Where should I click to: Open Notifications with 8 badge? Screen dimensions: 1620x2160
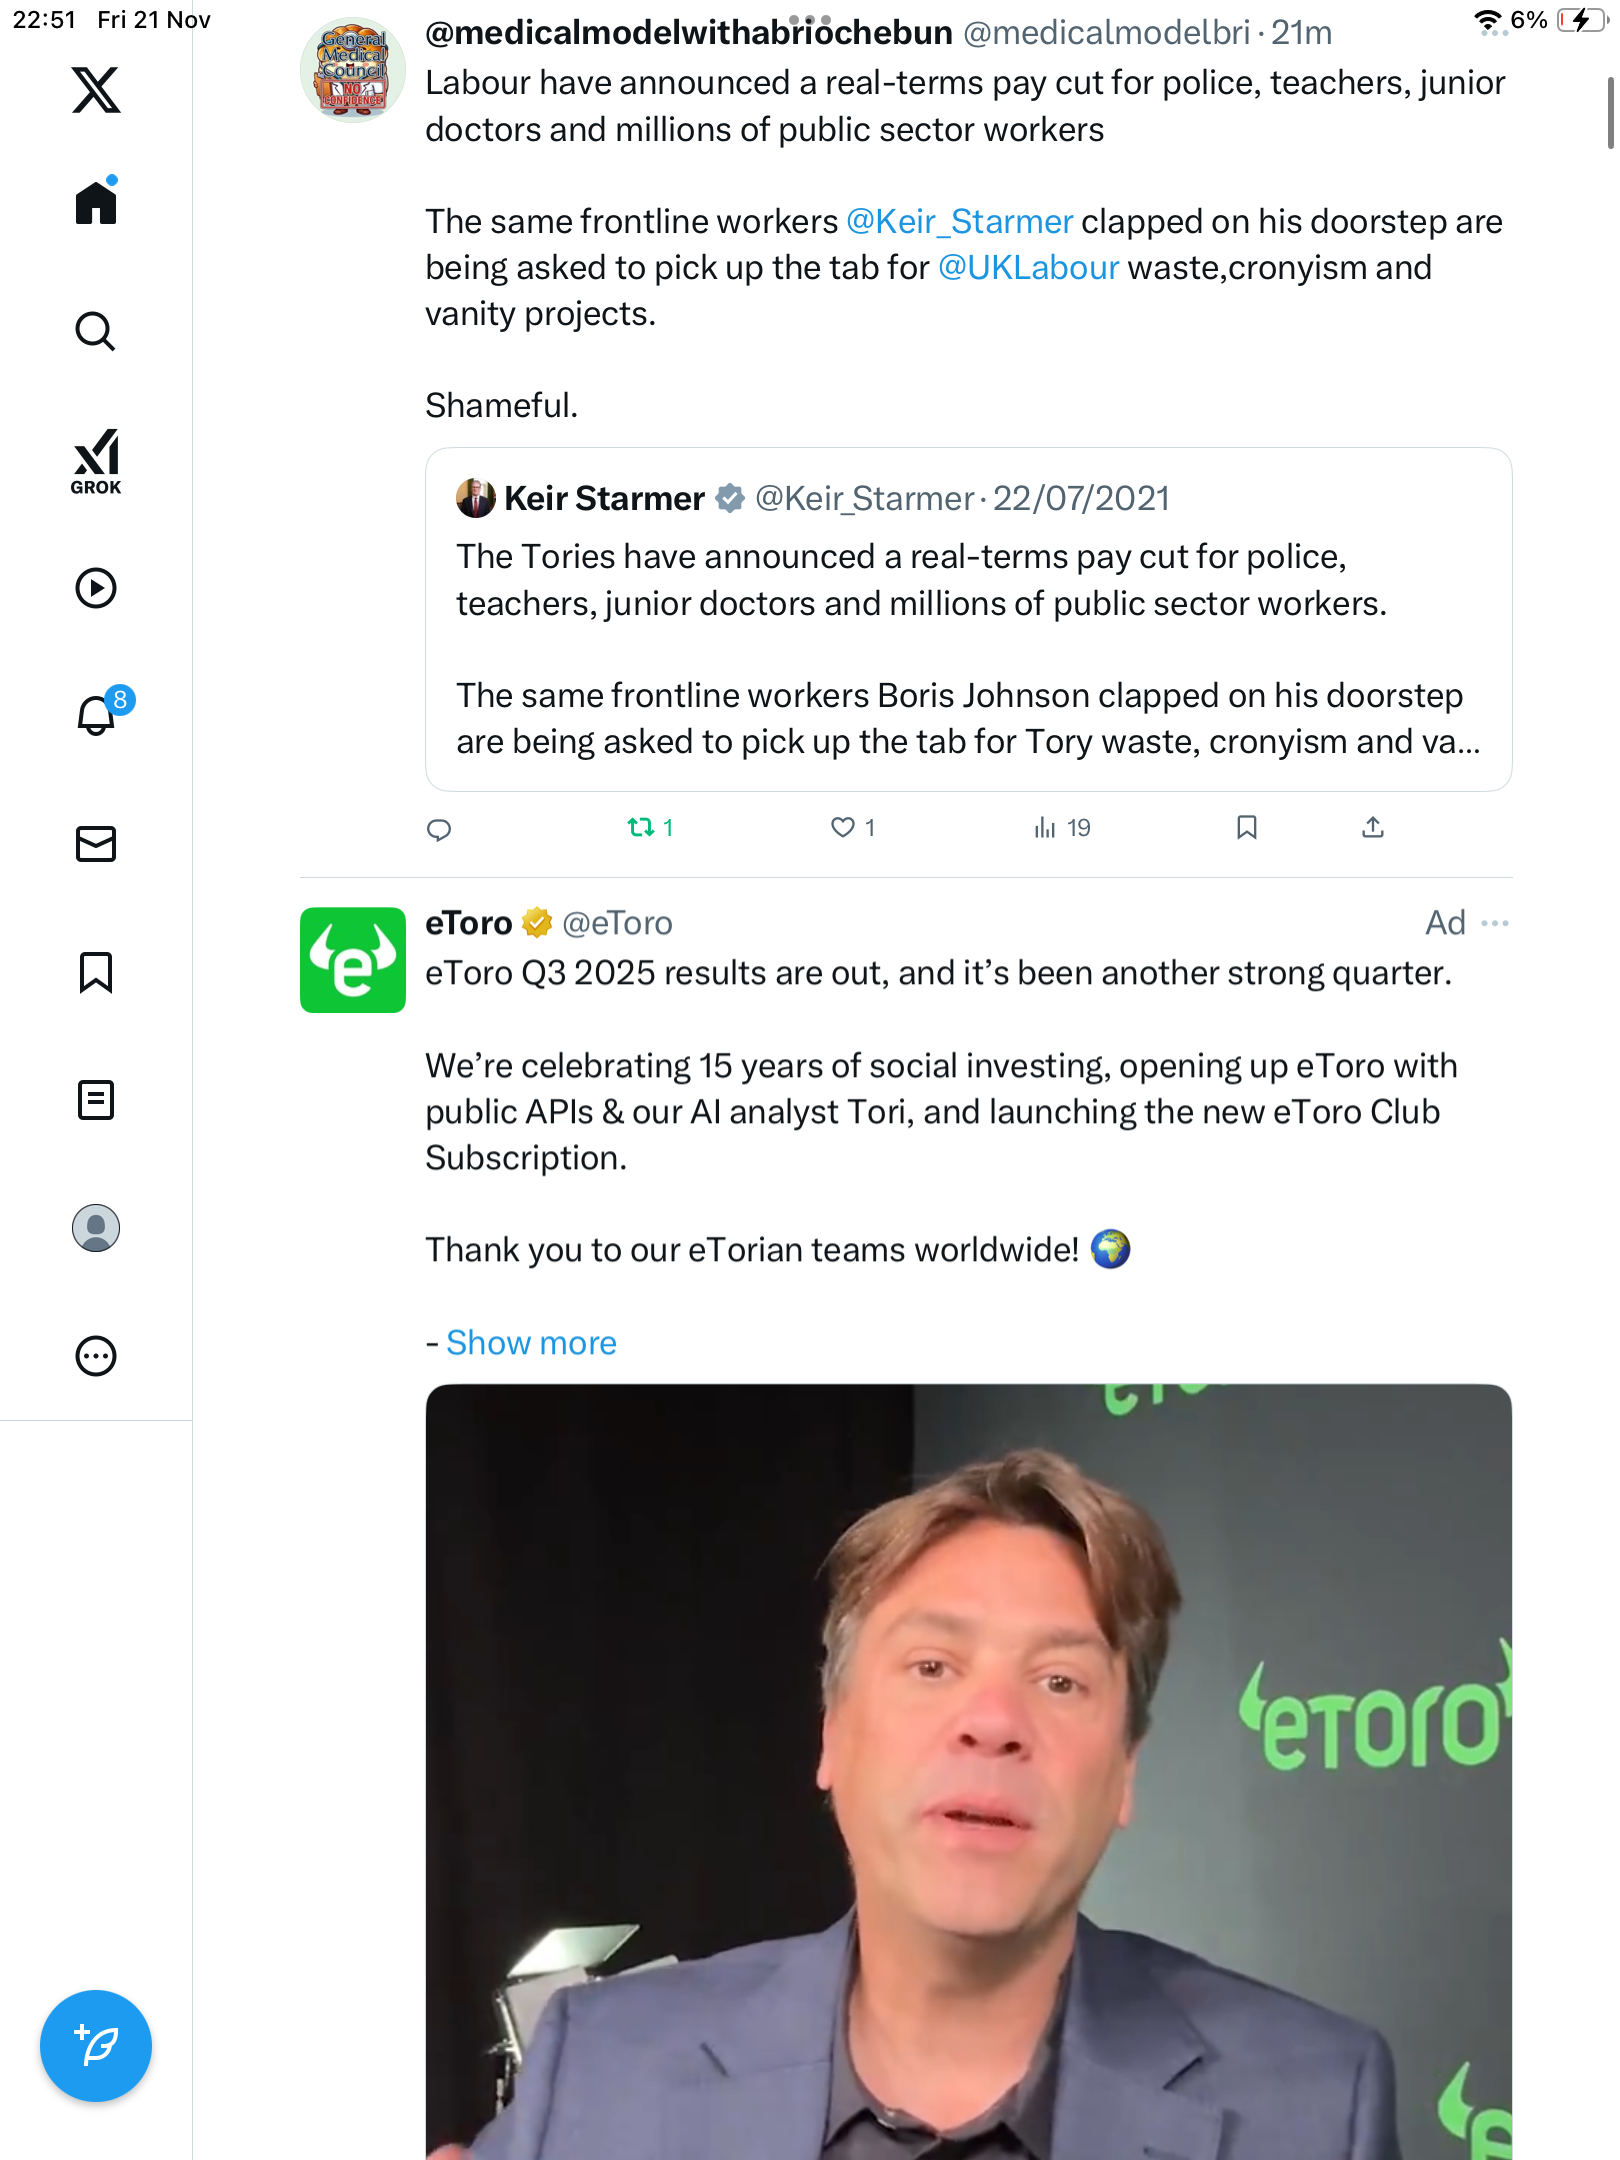(98, 714)
